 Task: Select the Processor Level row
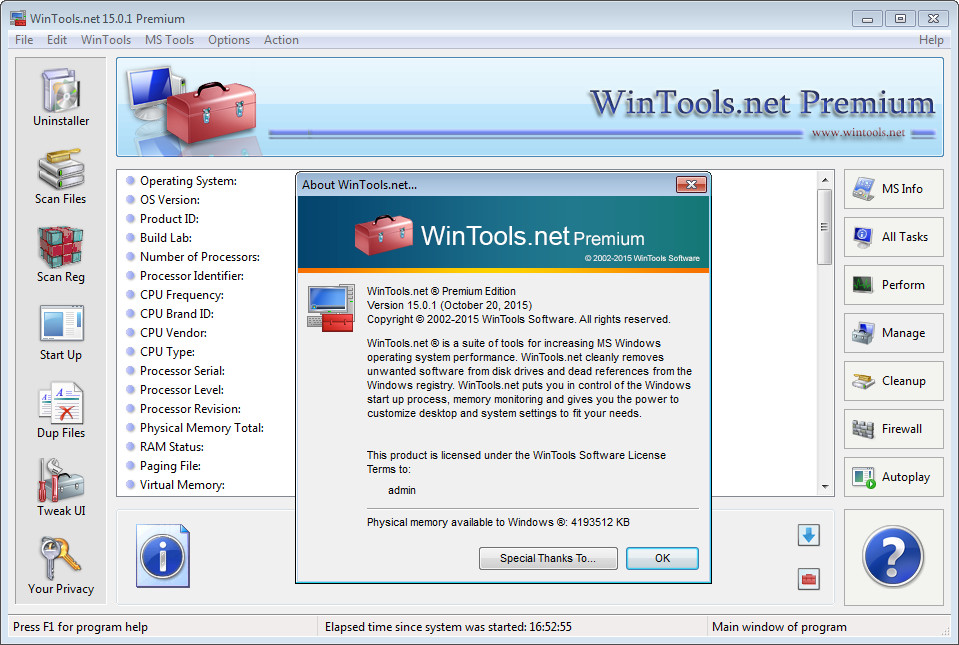point(176,389)
